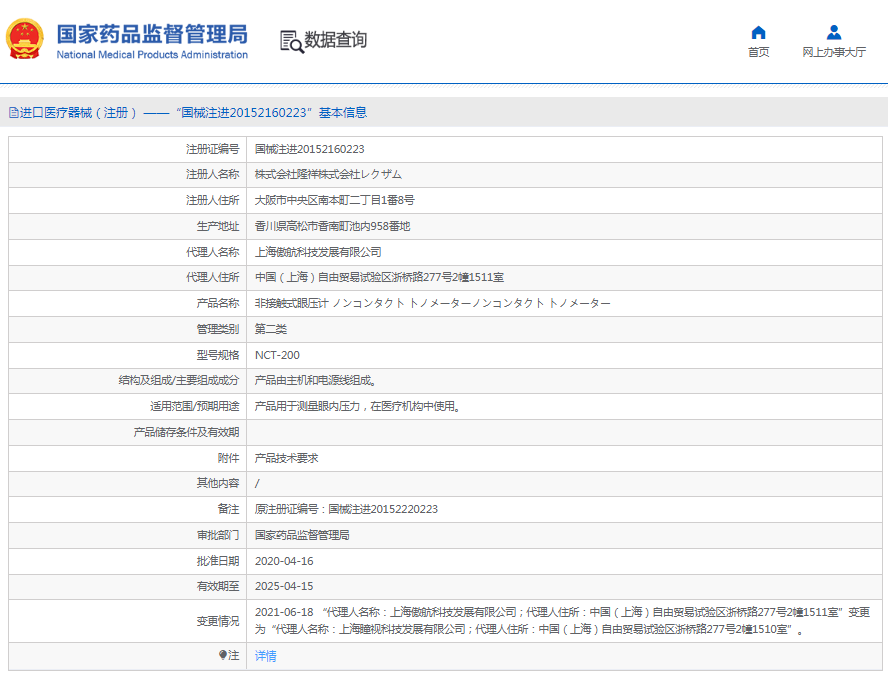888x680 pixels.
Task: Select expiry date 2025-04-15
Action: coord(284,586)
